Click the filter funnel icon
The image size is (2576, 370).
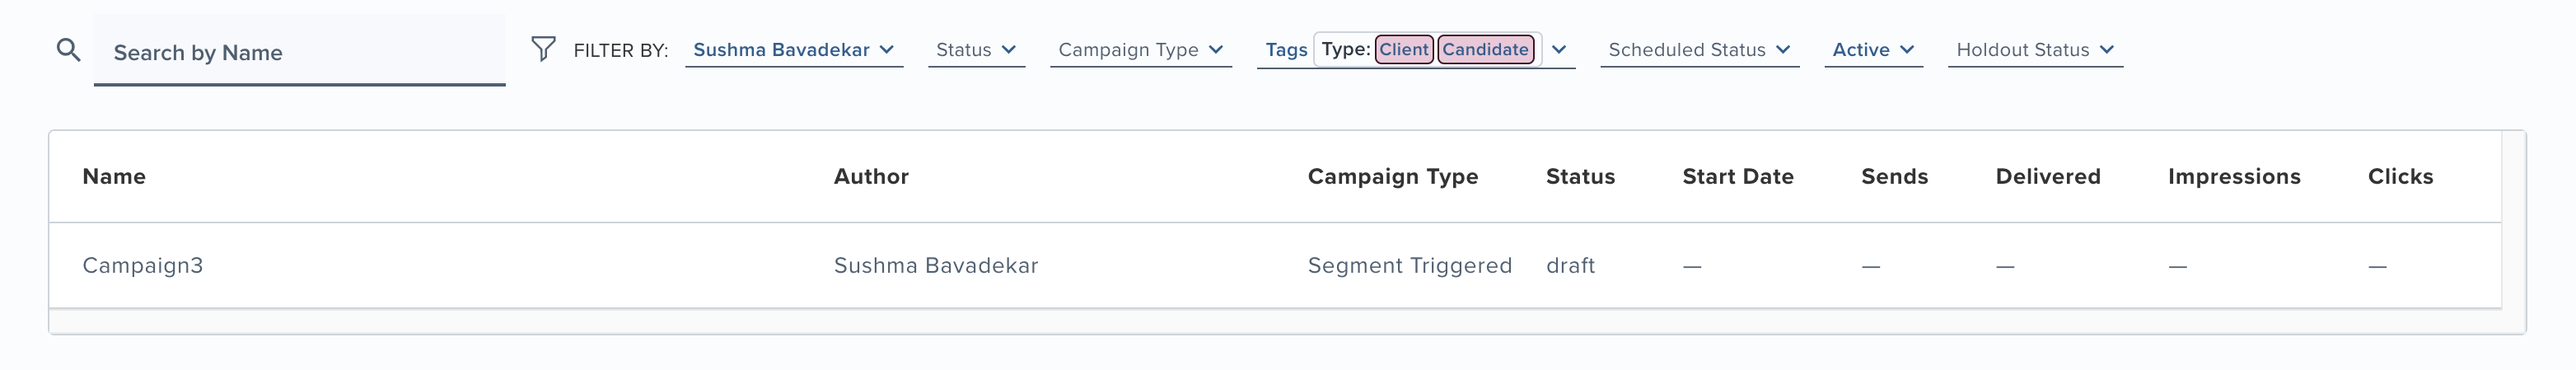pos(543,49)
